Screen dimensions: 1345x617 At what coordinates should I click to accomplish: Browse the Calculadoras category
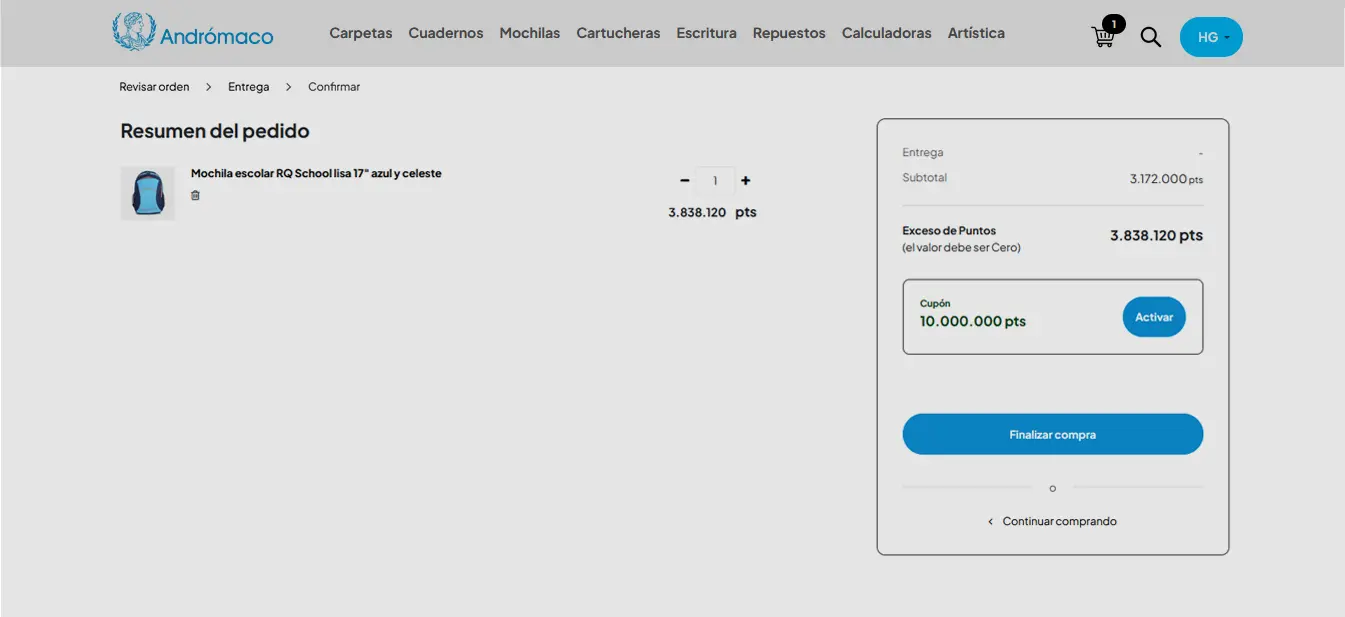(x=886, y=33)
